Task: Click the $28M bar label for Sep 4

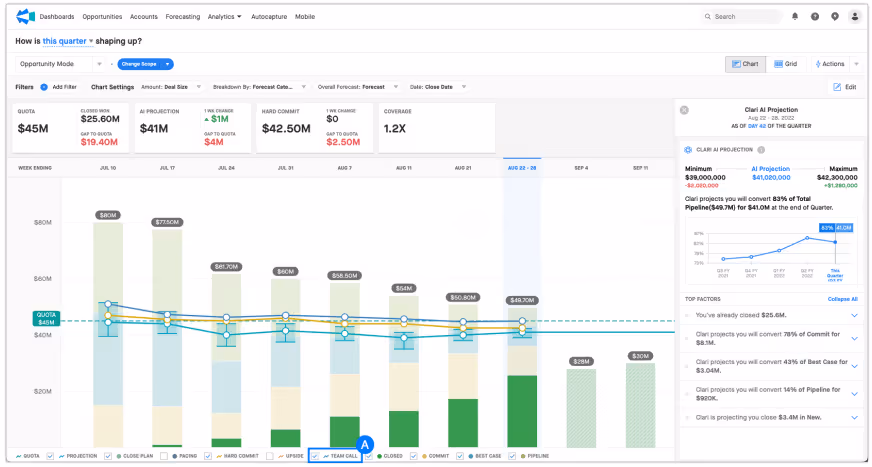Action: click(x=581, y=362)
